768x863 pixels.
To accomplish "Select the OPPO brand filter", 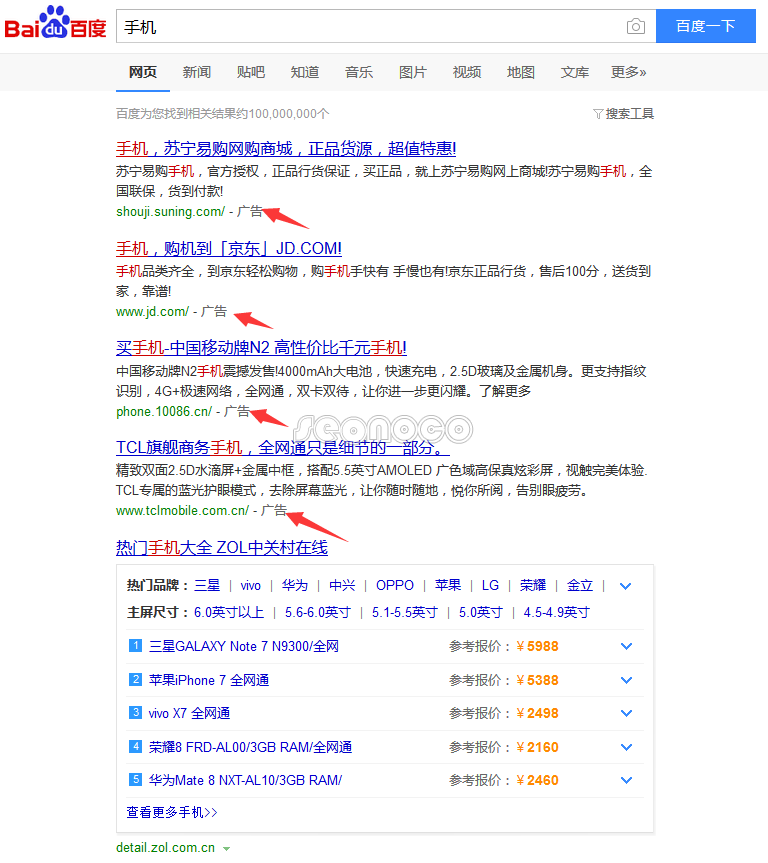I will point(394,586).
